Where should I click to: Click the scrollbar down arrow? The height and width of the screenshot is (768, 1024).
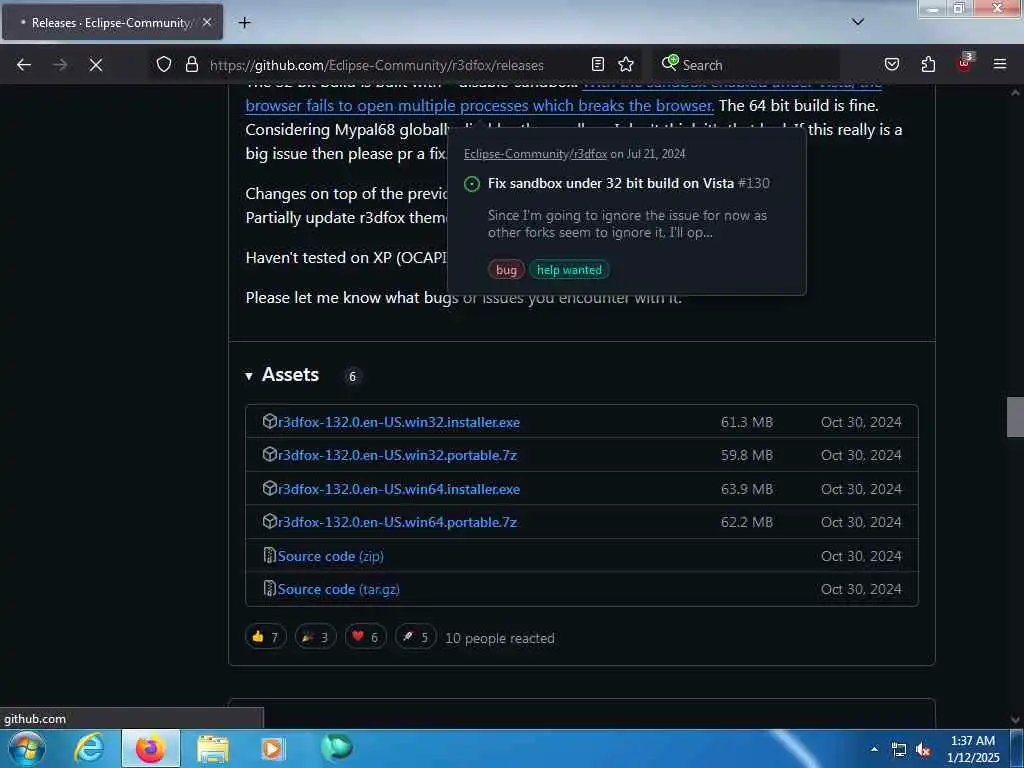click(x=1015, y=720)
